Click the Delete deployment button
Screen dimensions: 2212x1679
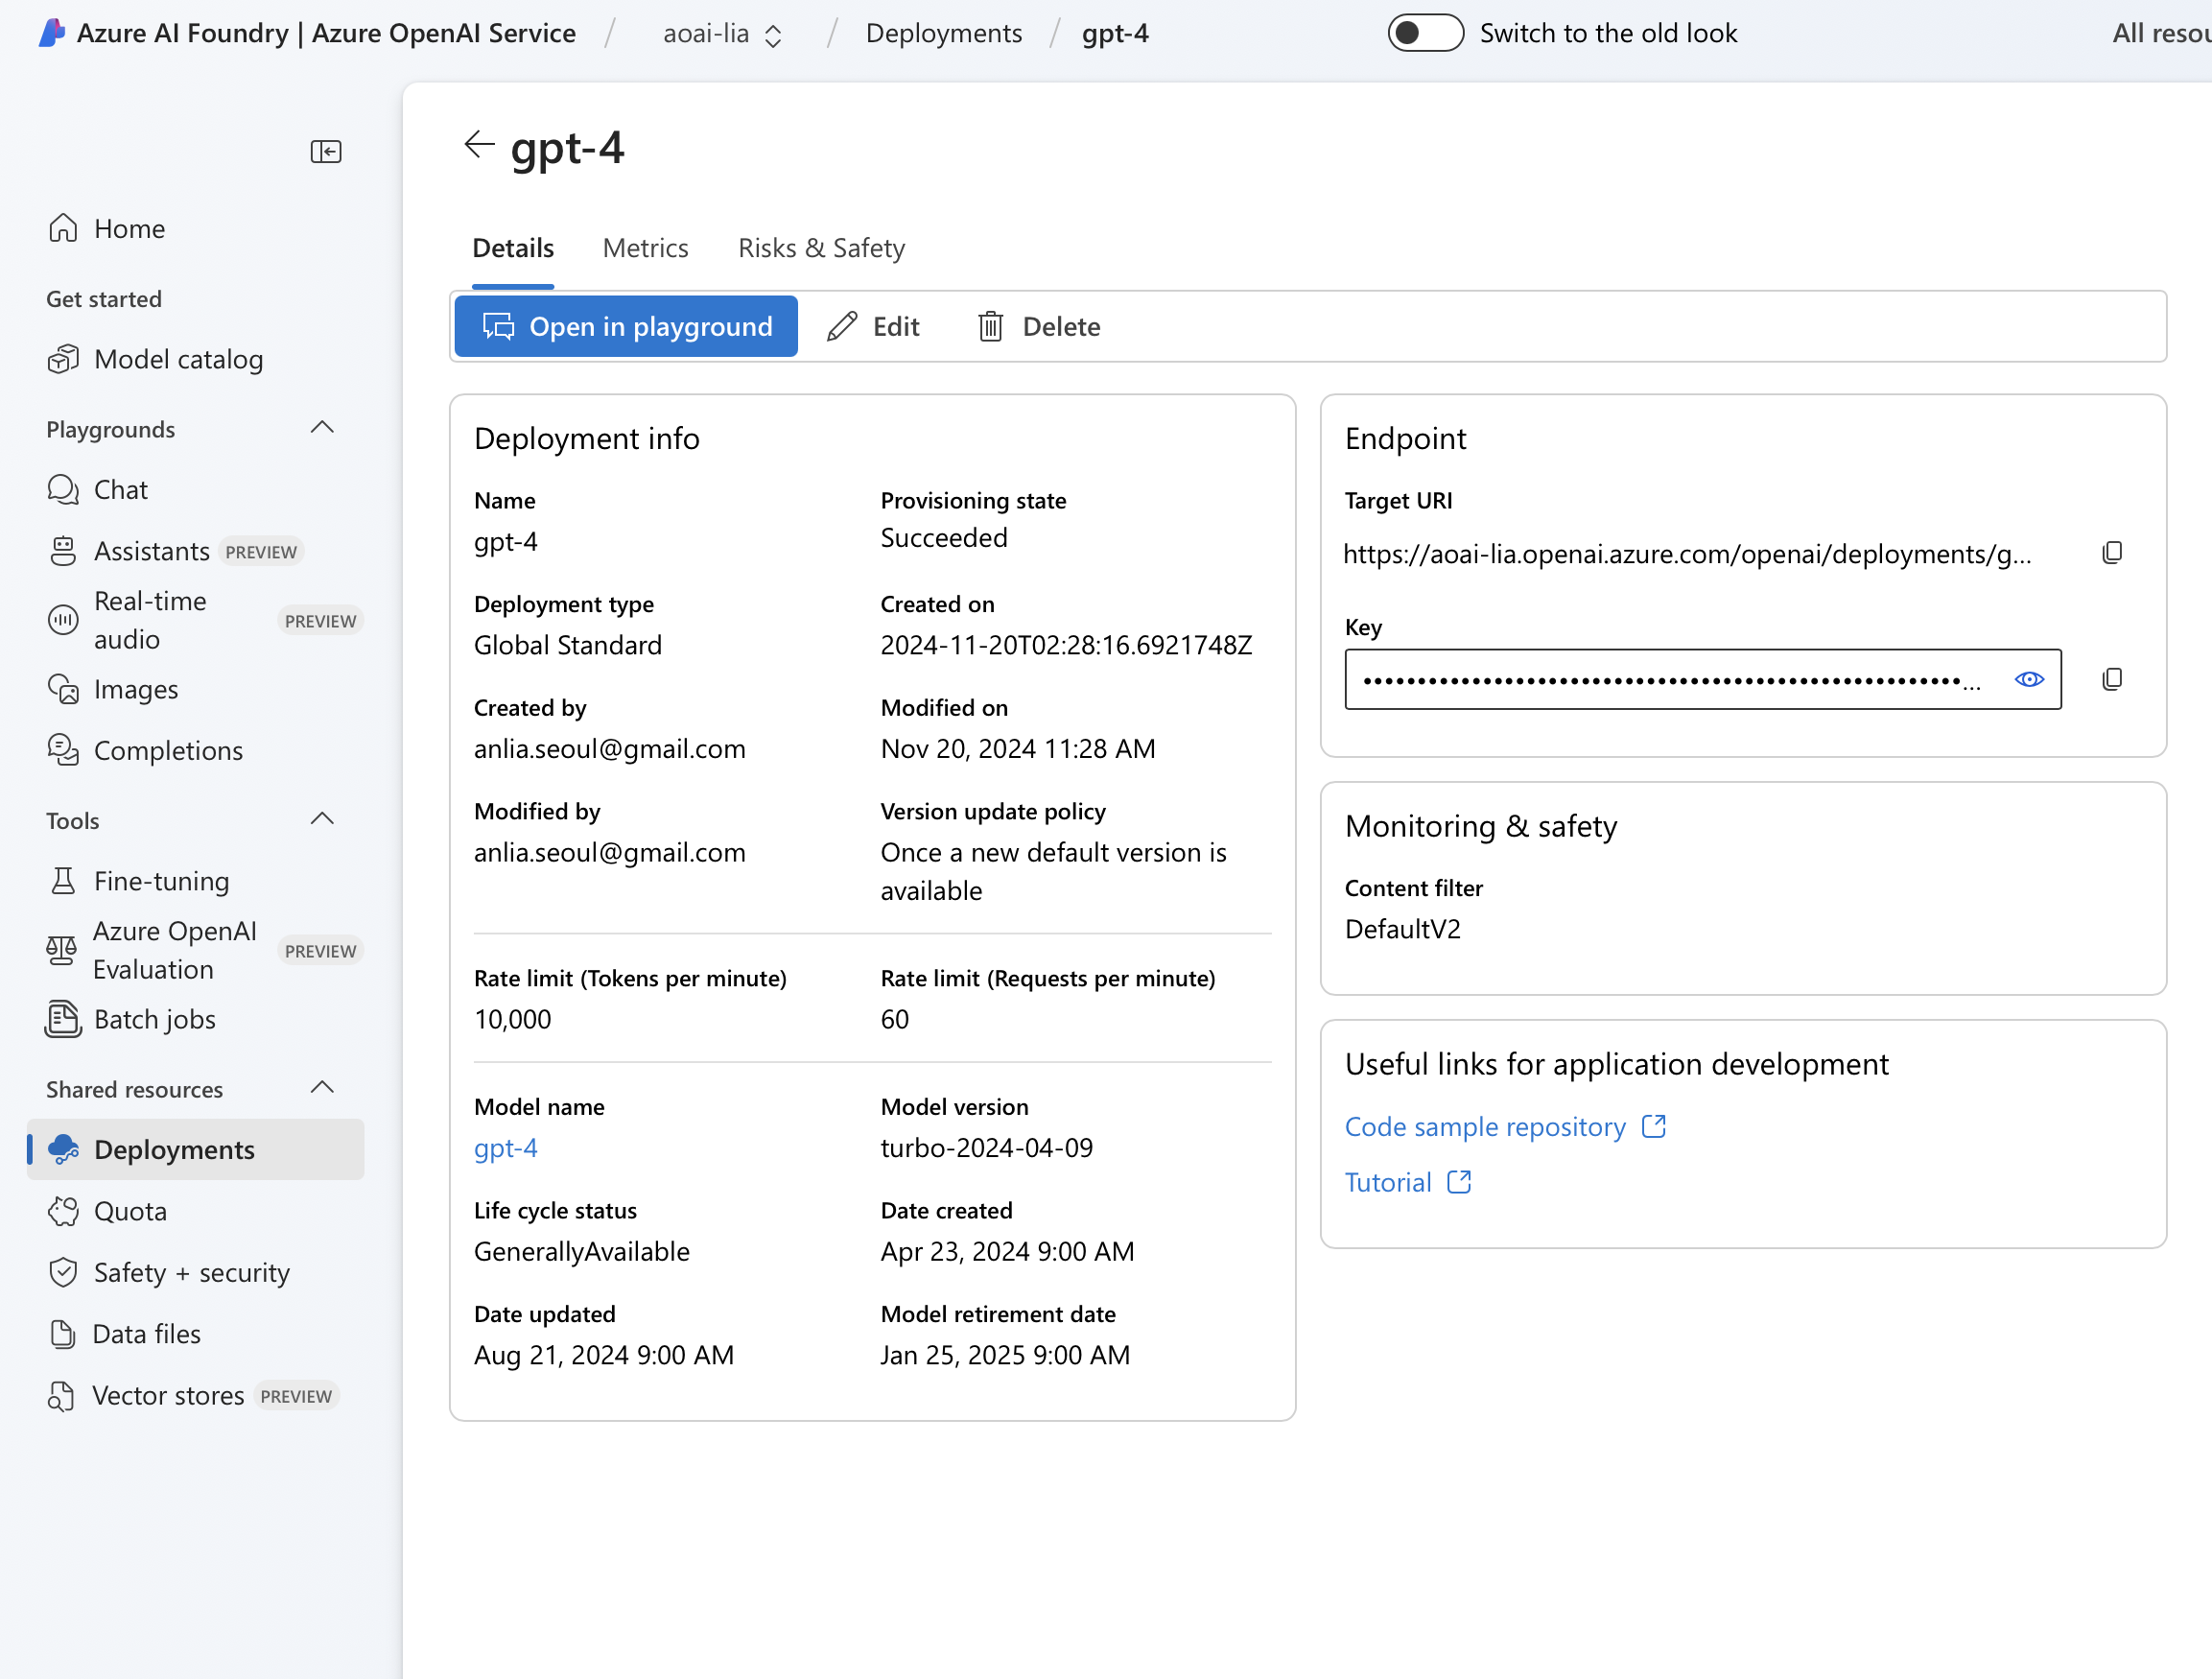point(1039,326)
